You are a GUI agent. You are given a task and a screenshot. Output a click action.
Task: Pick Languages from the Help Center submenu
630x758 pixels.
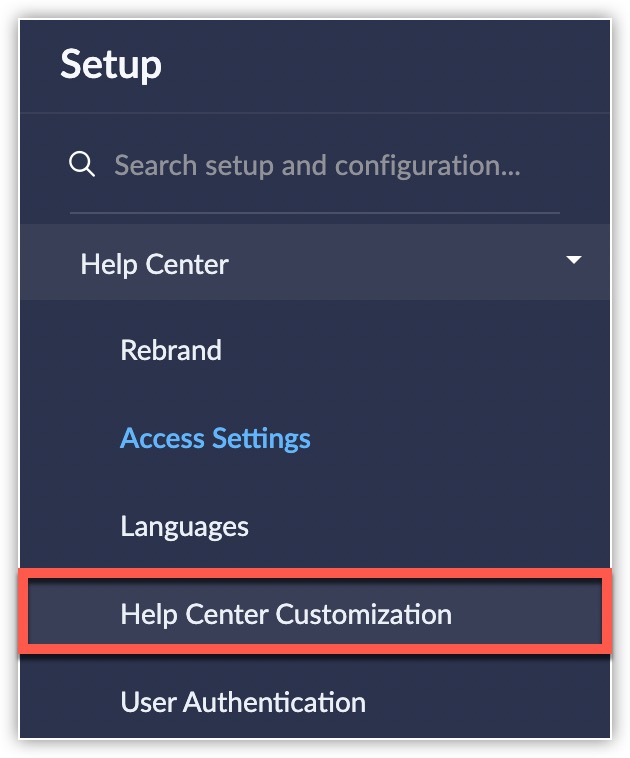tap(184, 526)
